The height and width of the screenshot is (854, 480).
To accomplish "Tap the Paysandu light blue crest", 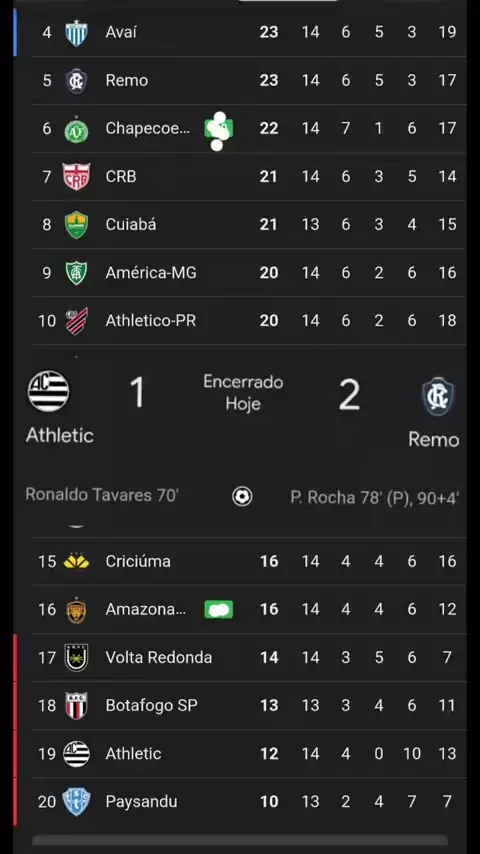I will point(76,801).
